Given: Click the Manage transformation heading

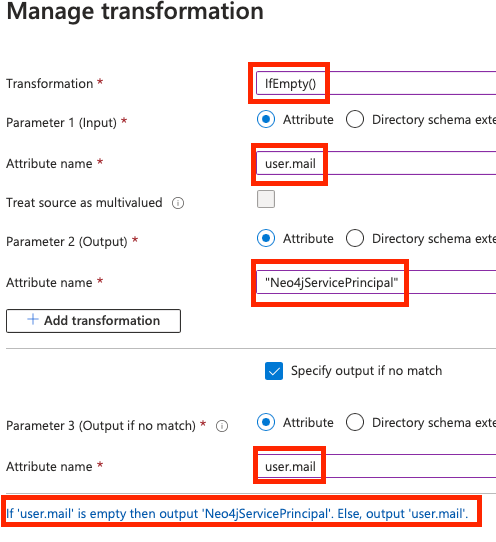Looking at the screenshot, I should (135, 11).
